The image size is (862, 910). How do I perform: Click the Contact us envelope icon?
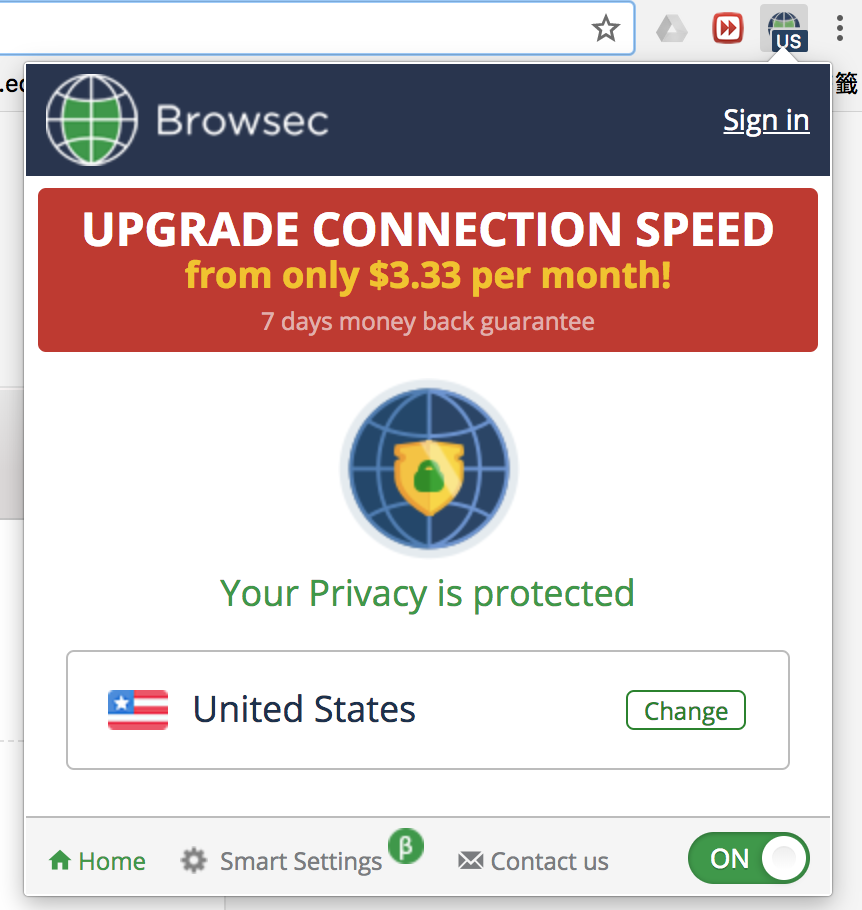coord(470,861)
